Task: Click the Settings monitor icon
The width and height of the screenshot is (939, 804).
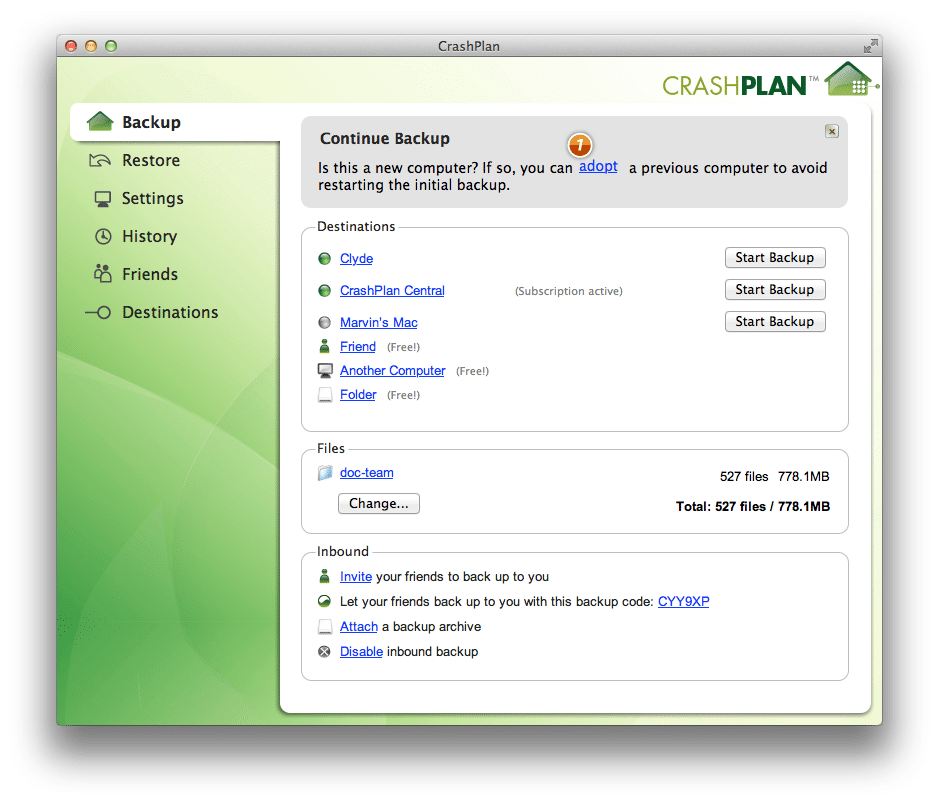Action: pos(103,199)
